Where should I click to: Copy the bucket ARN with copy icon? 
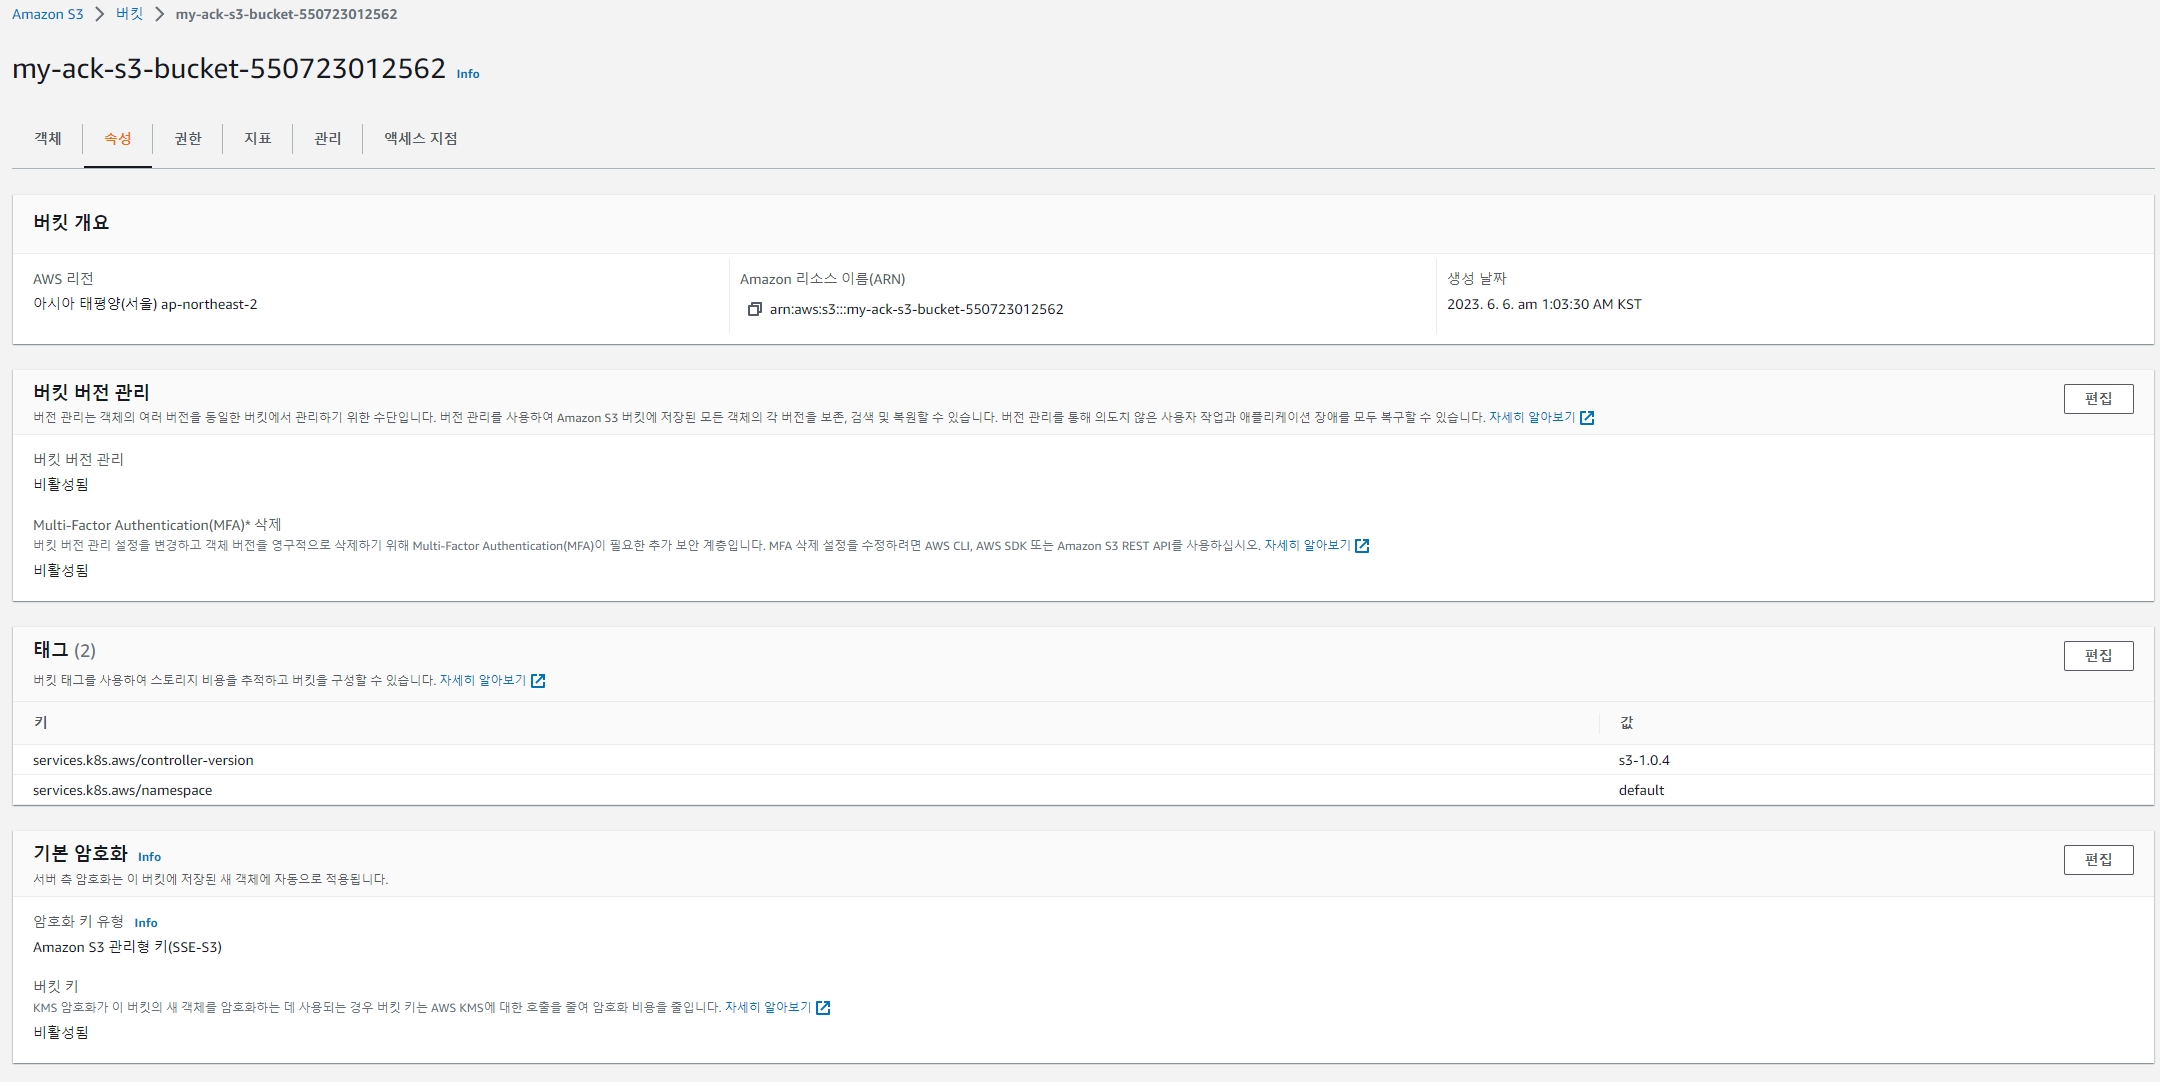point(755,309)
